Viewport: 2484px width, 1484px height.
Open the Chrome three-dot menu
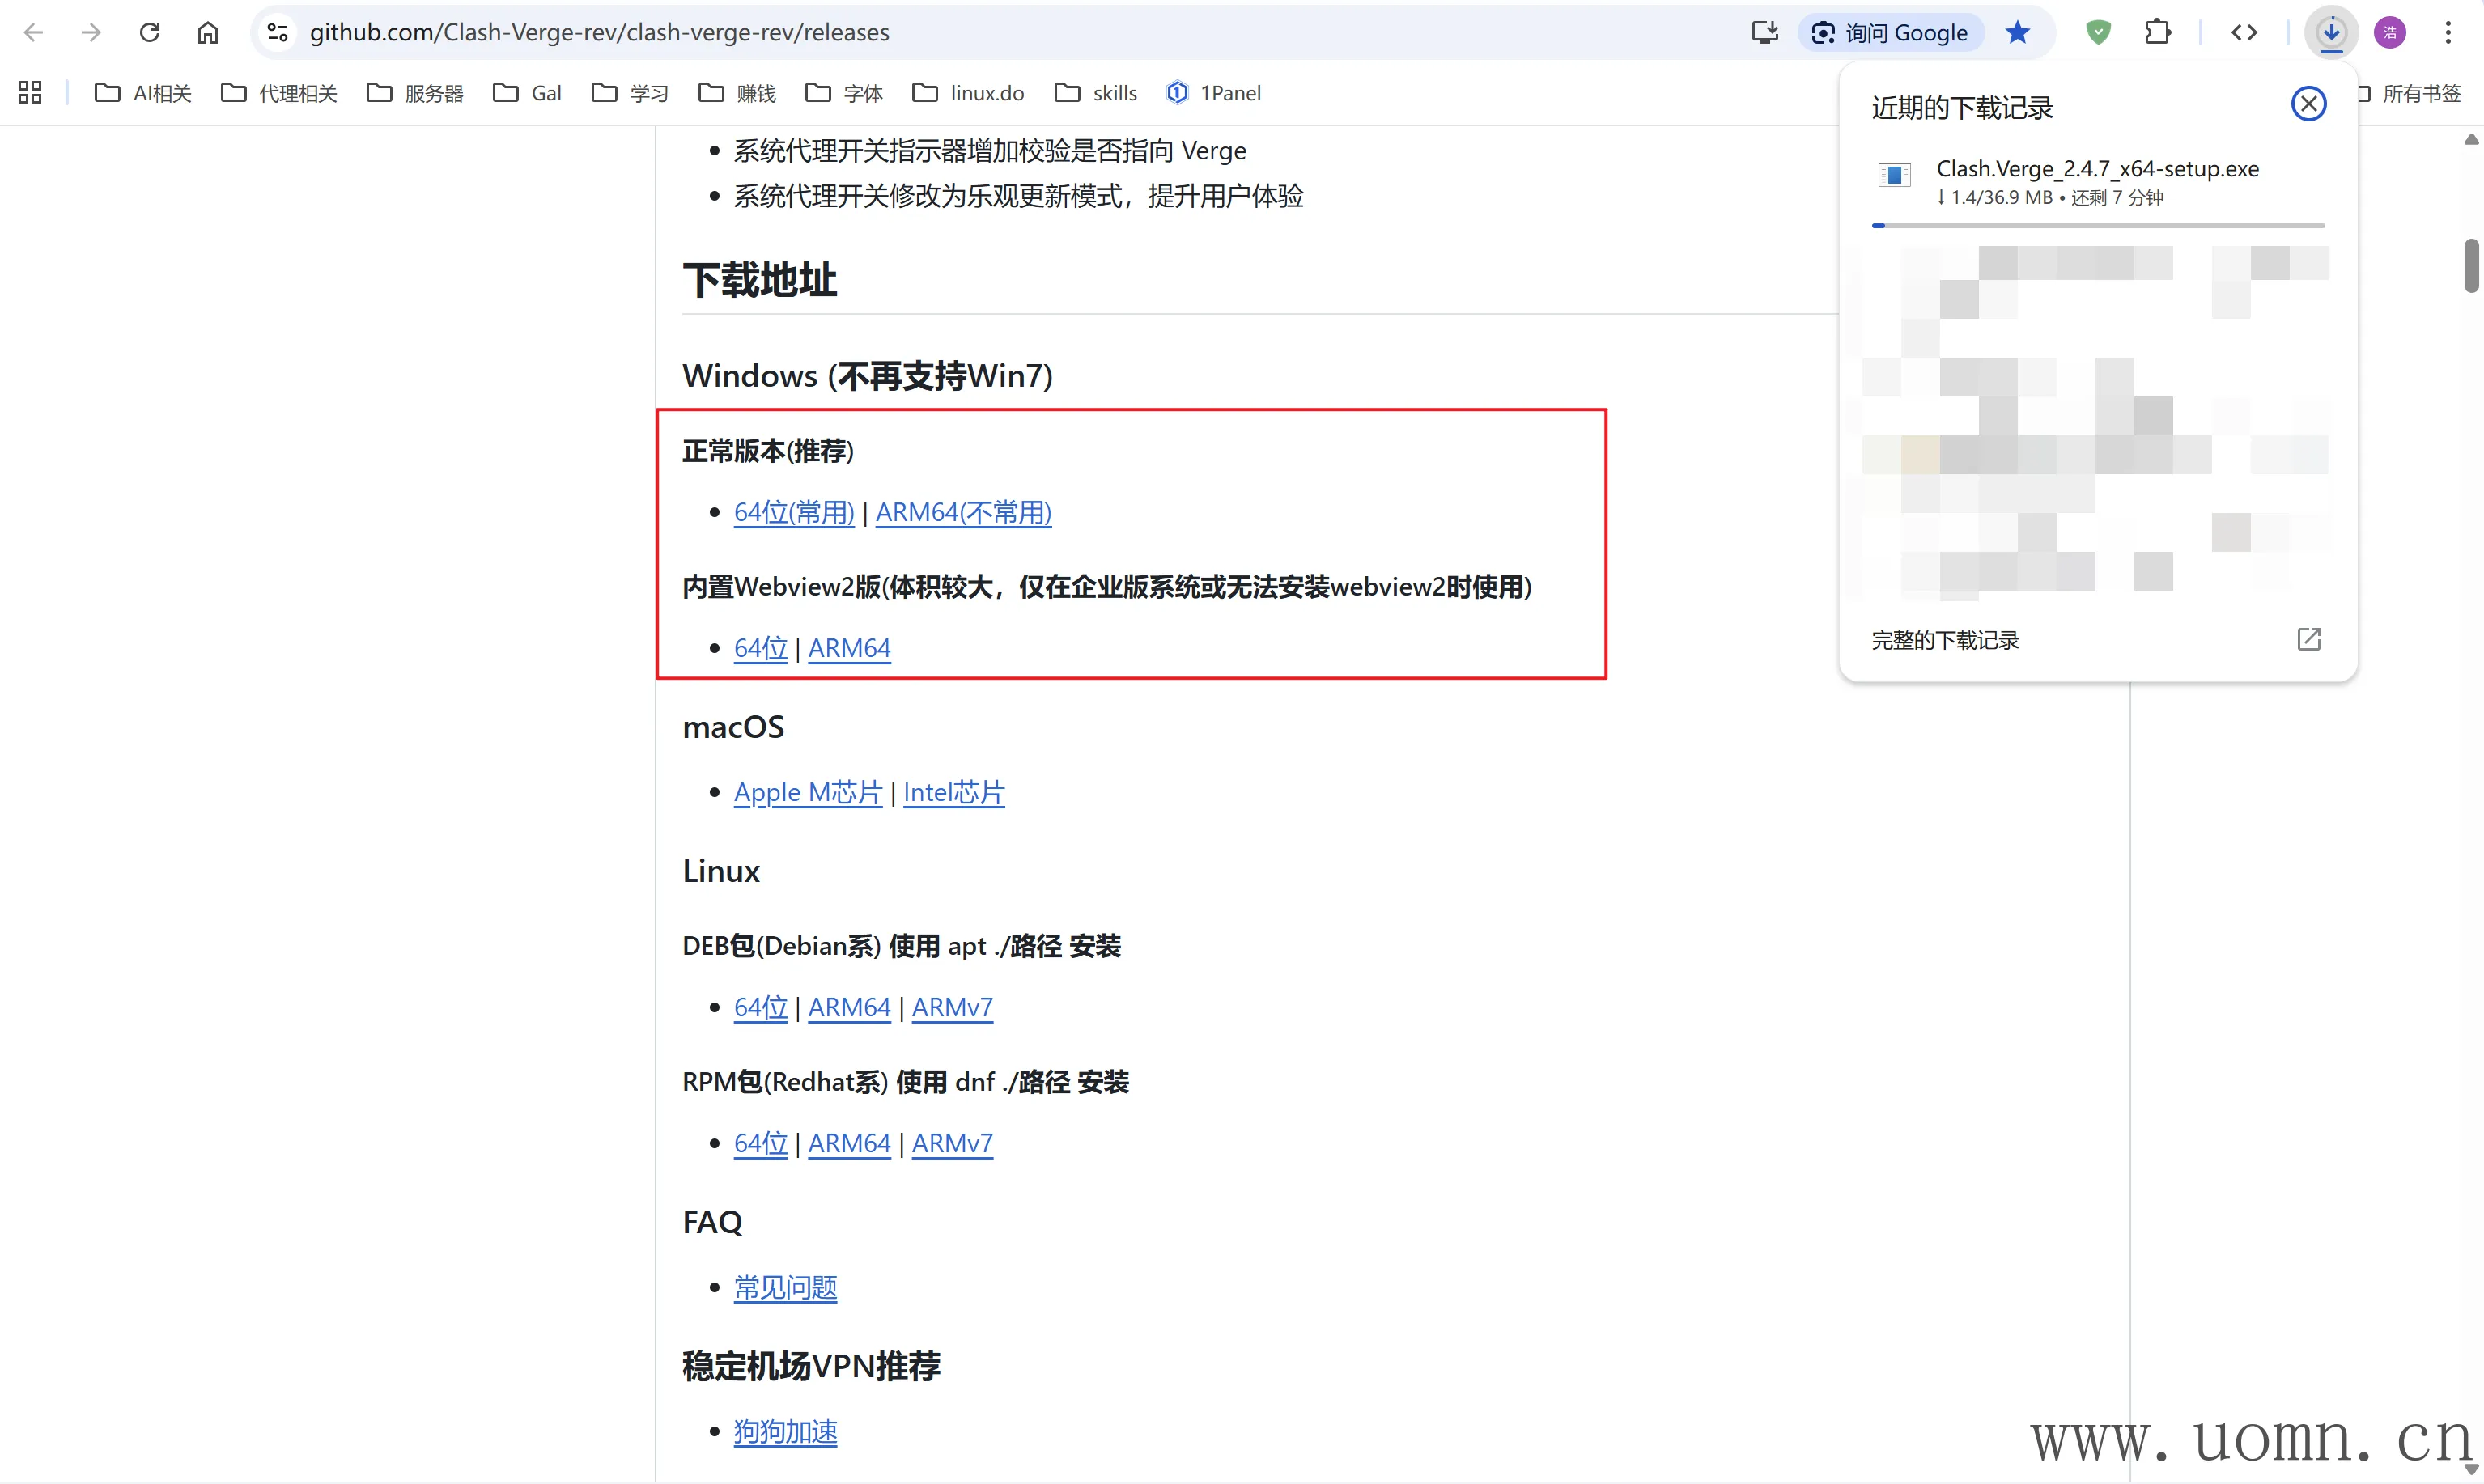point(2448,33)
